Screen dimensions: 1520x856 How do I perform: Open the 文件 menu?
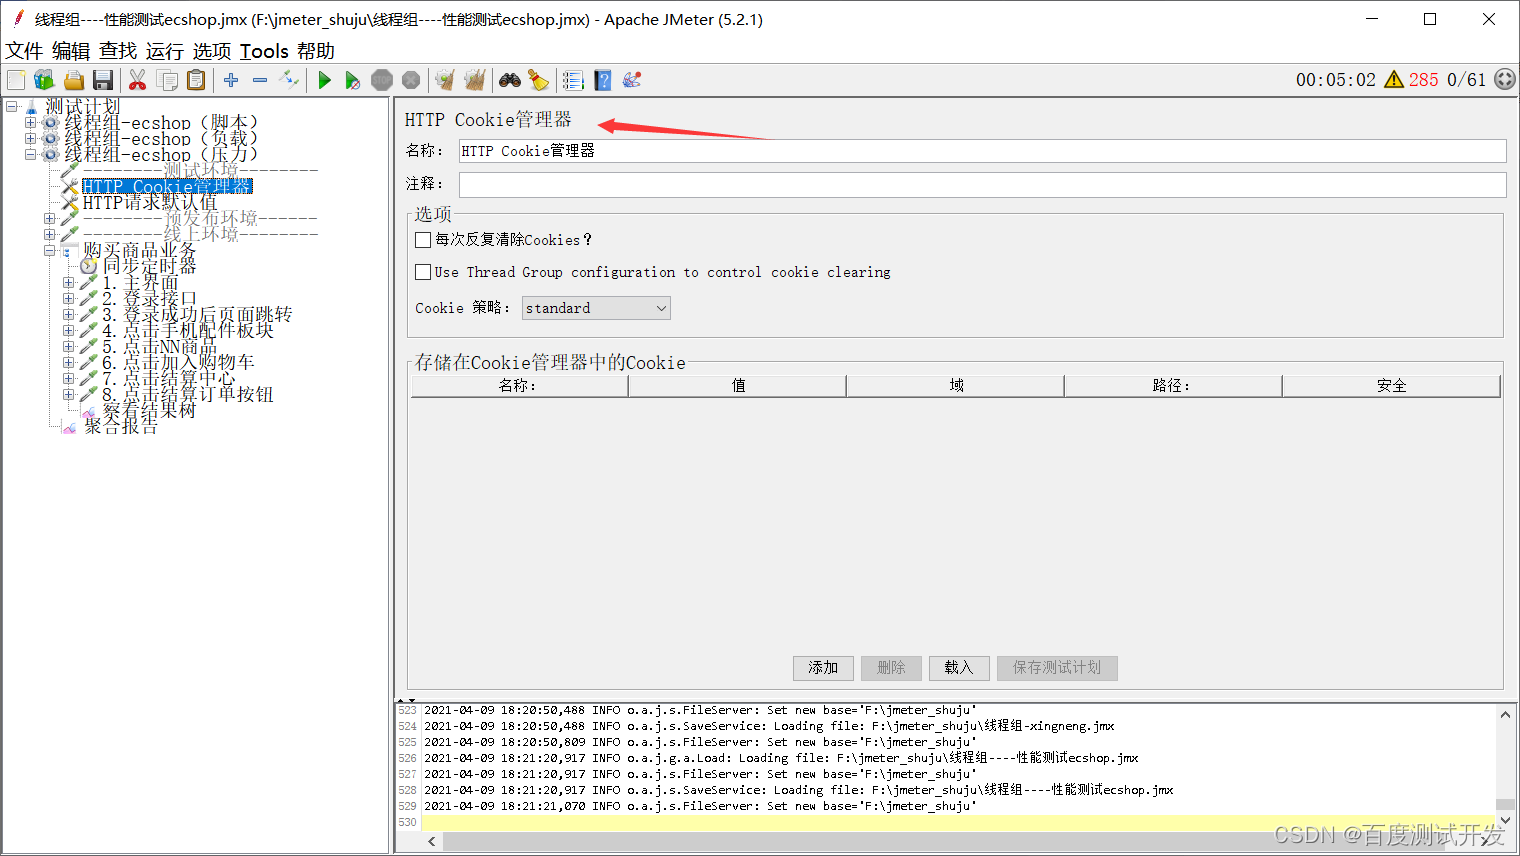24,51
